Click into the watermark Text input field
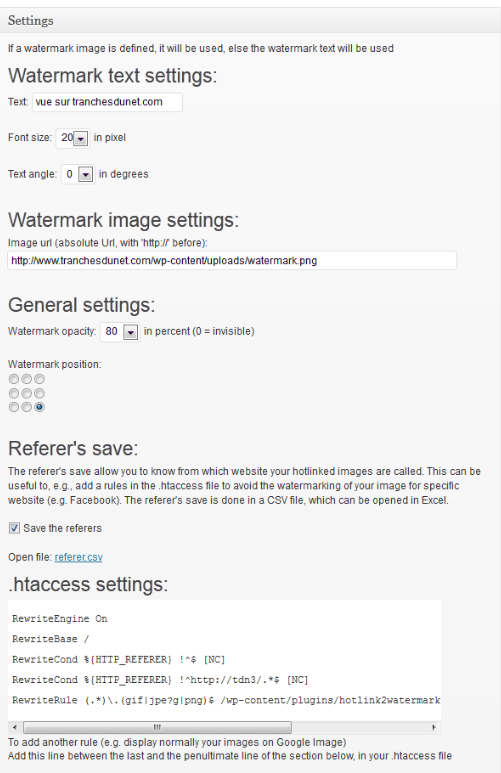 tap(107, 102)
